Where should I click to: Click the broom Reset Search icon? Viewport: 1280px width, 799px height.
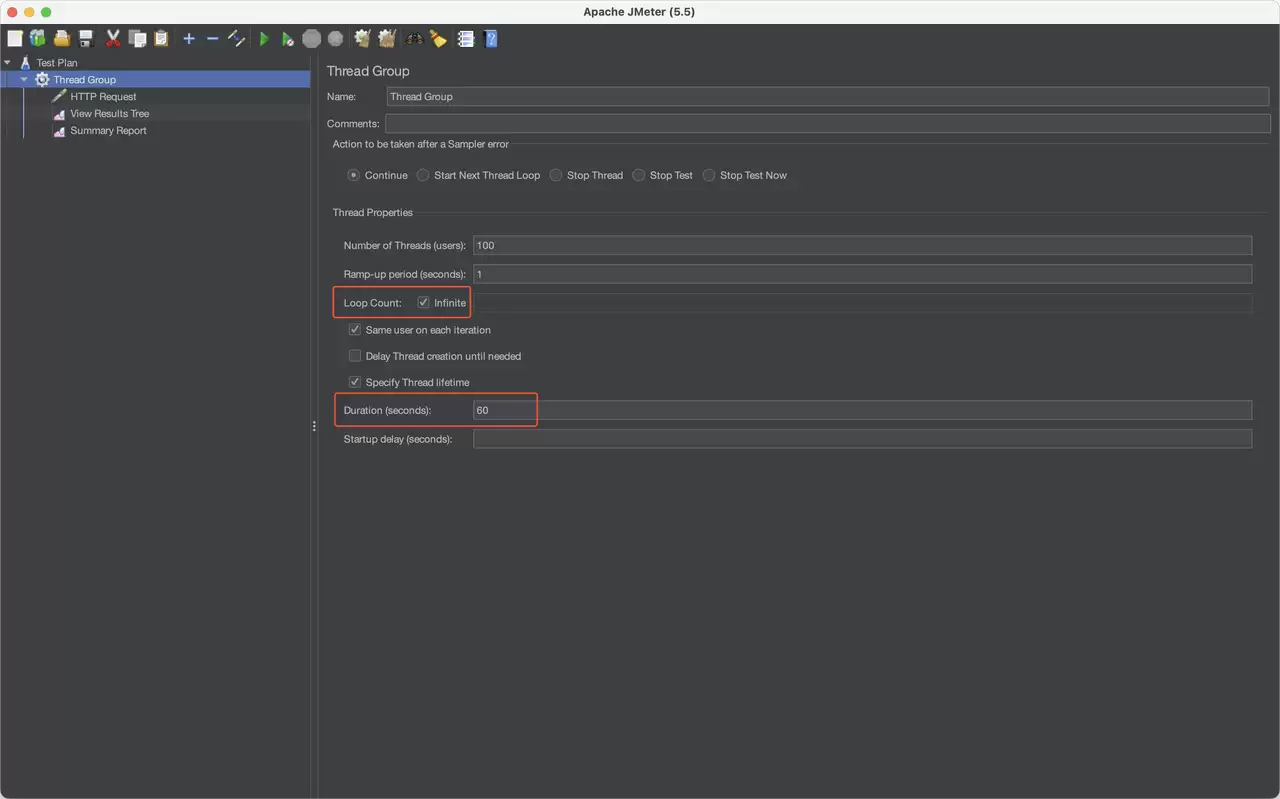438,39
